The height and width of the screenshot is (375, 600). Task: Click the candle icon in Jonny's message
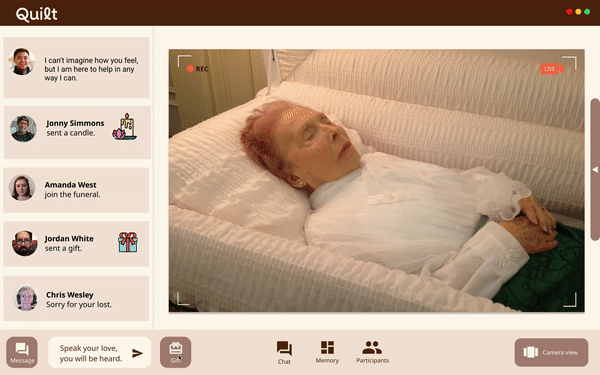[x=125, y=127]
